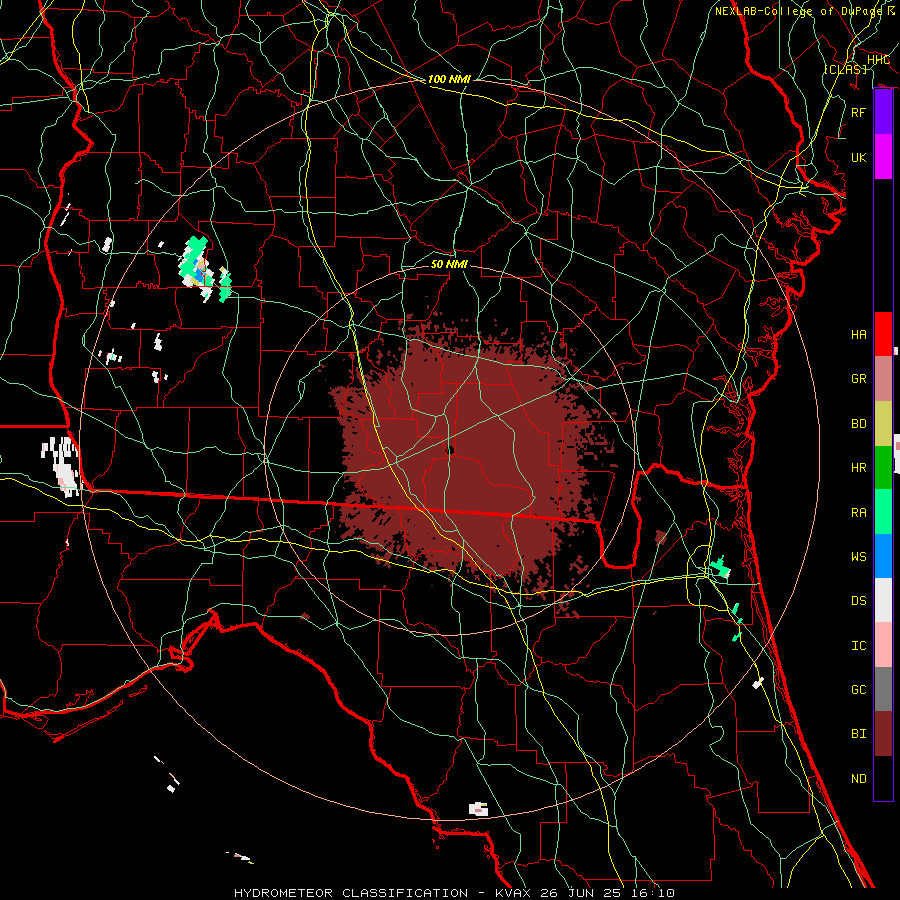Image resolution: width=900 pixels, height=900 pixels.
Task: Click the Hydrometeor Classification KVAX timestamp caption
Action: pyautogui.click(x=454, y=893)
